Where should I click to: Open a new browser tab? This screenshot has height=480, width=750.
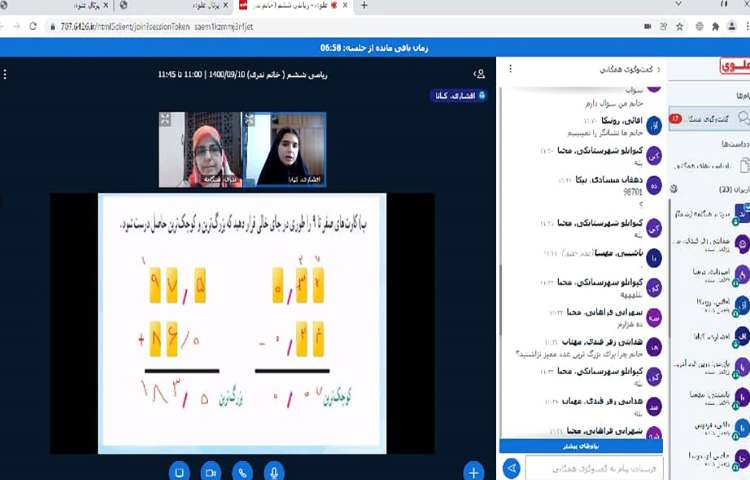coord(364,5)
